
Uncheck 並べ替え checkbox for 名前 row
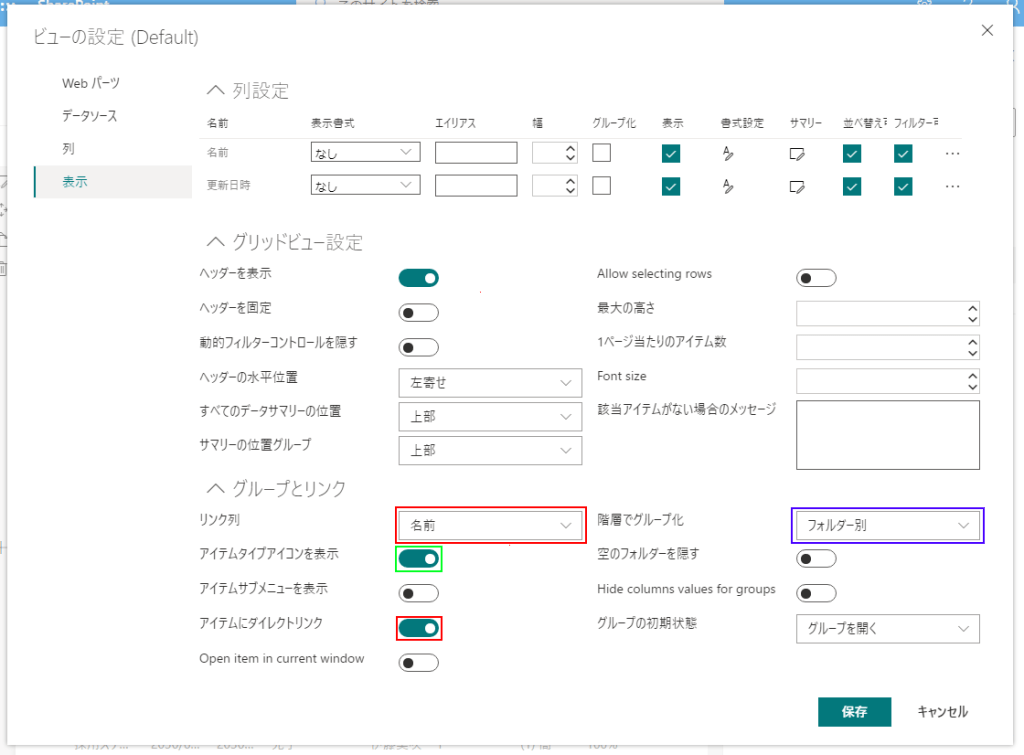[x=852, y=154]
